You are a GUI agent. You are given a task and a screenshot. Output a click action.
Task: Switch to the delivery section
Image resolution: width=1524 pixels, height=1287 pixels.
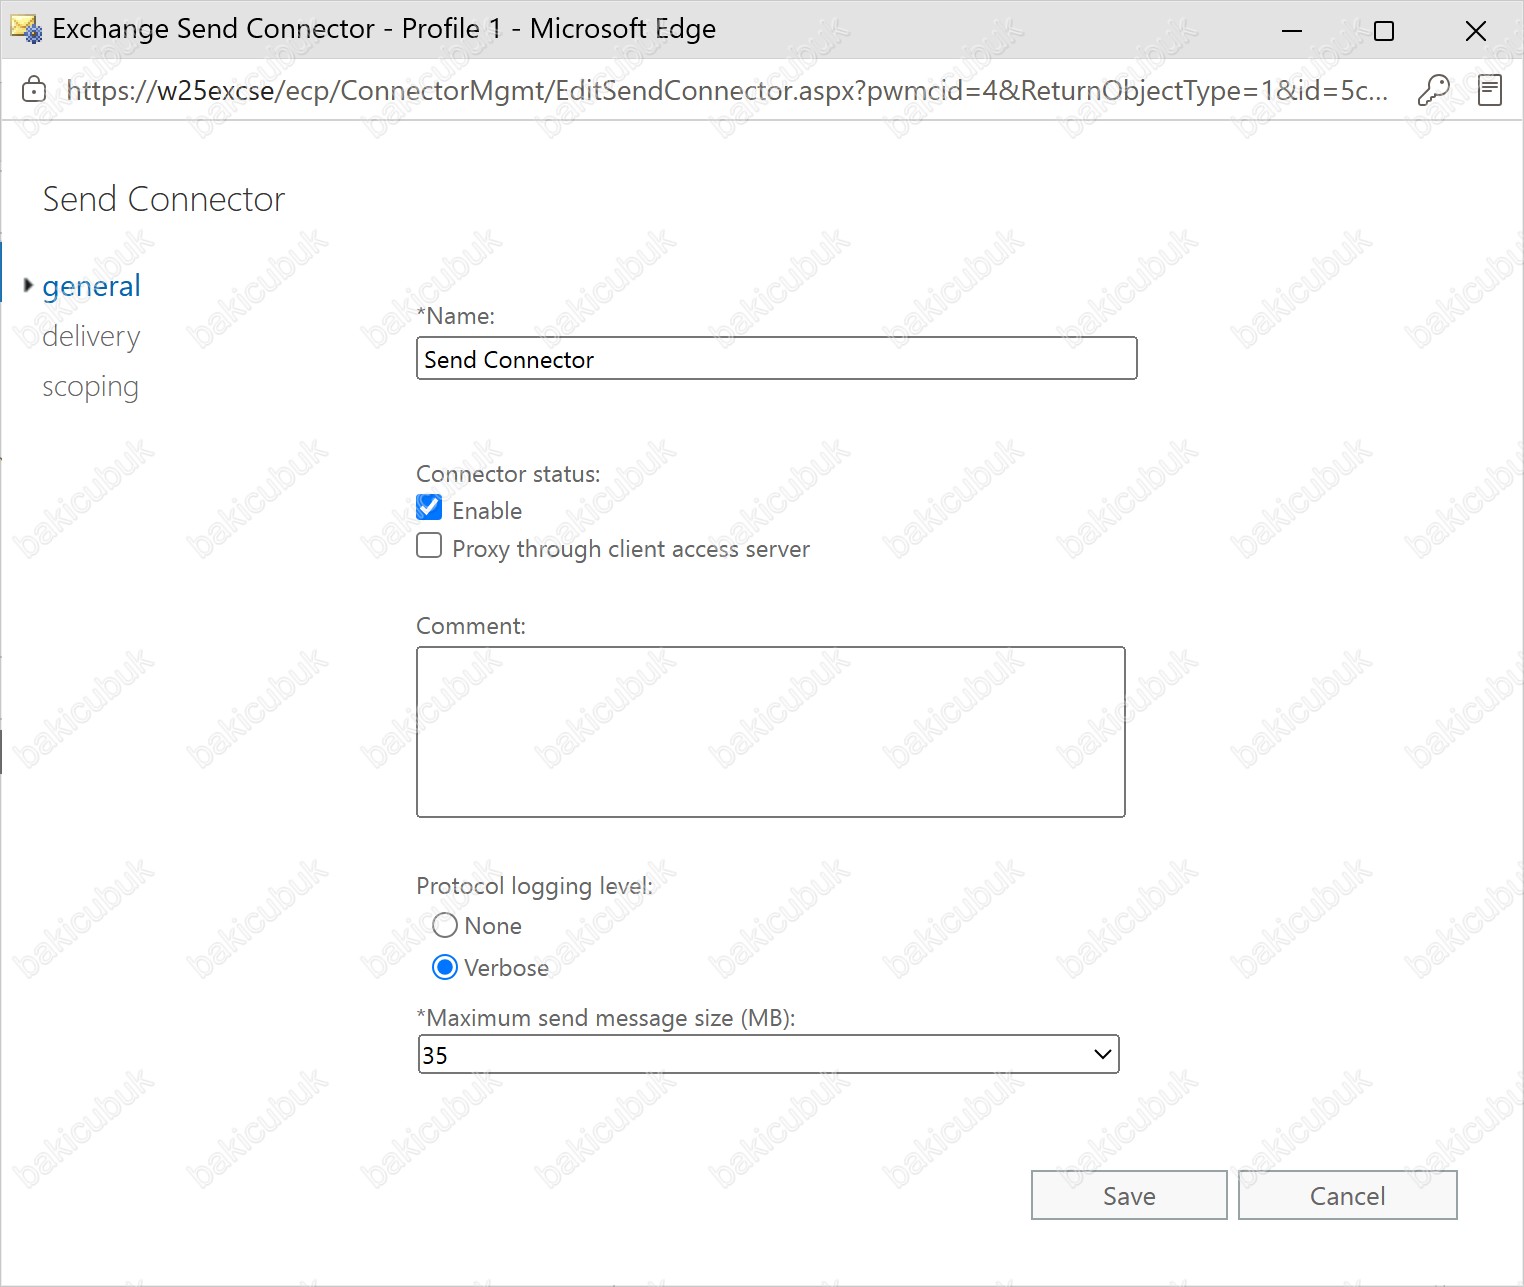(91, 336)
